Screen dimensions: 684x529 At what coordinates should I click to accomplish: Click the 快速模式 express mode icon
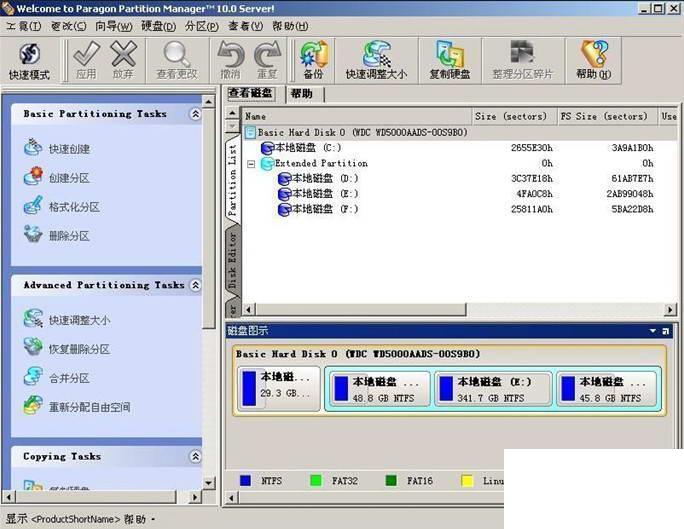[x=30, y=61]
